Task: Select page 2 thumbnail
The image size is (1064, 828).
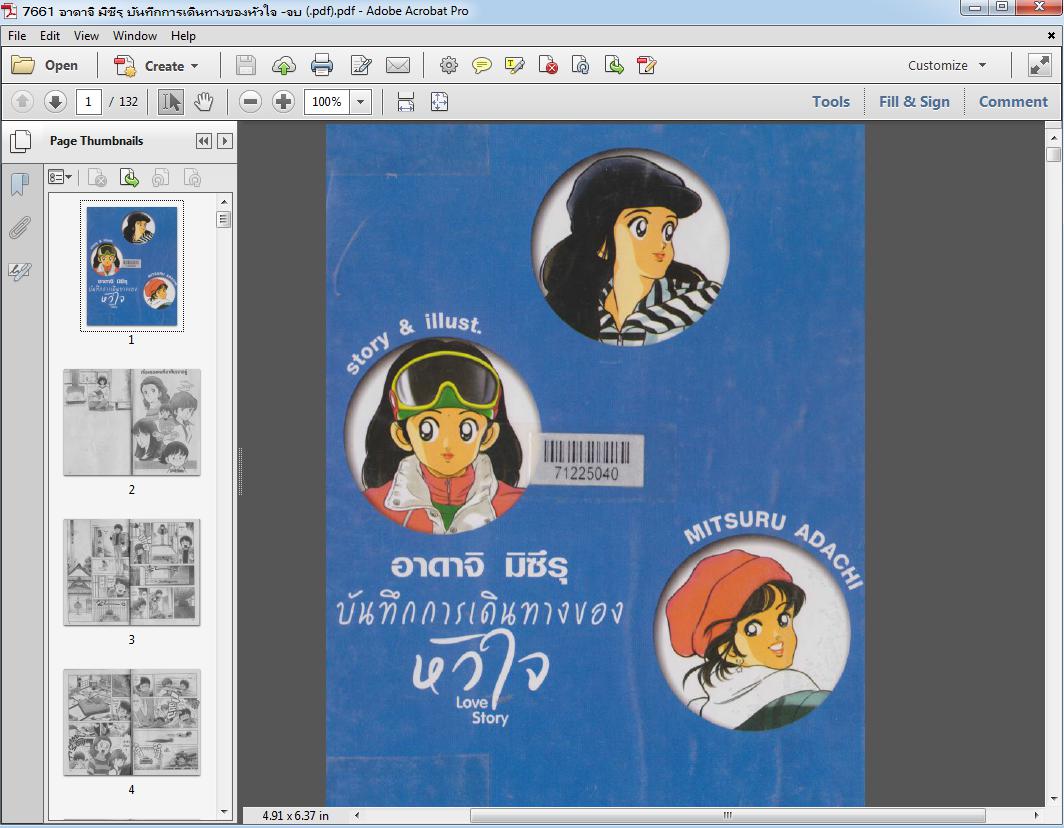Action: (132, 422)
